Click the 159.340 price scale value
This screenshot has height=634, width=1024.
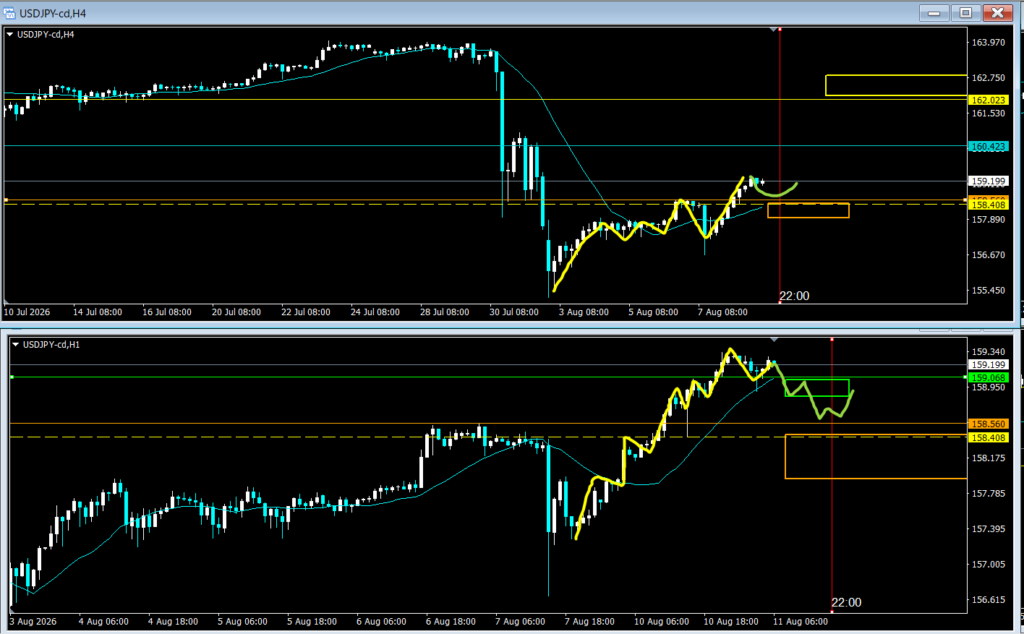[x=989, y=352]
